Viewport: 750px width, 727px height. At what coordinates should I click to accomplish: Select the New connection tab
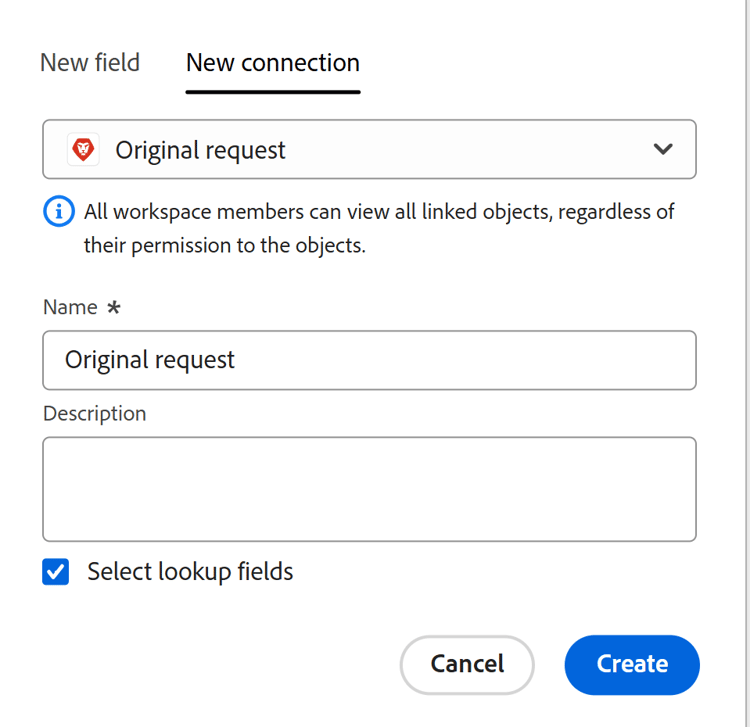pyautogui.click(x=272, y=63)
